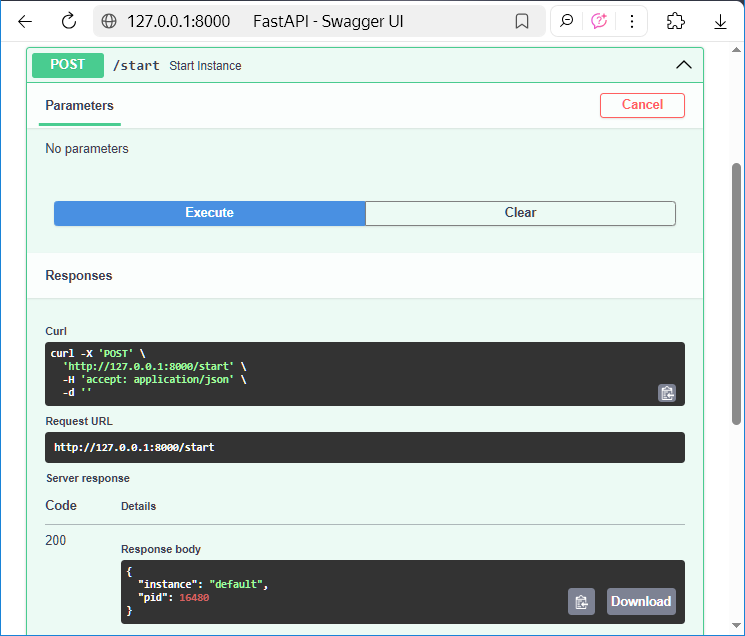Click the 'Server response' label
This screenshot has width=745, height=636.
tap(88, 478)
